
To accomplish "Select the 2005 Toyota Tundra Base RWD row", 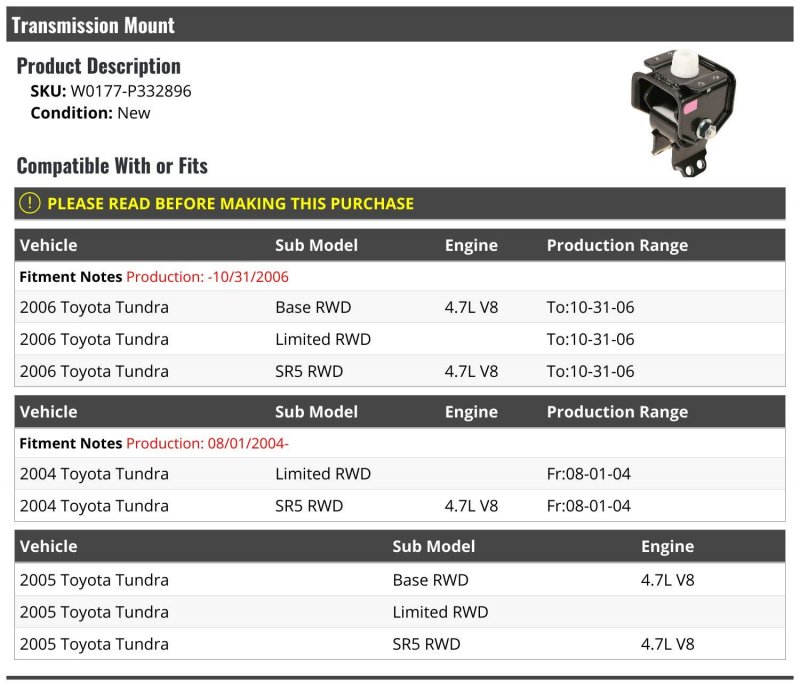I will (x=400, y=580).
